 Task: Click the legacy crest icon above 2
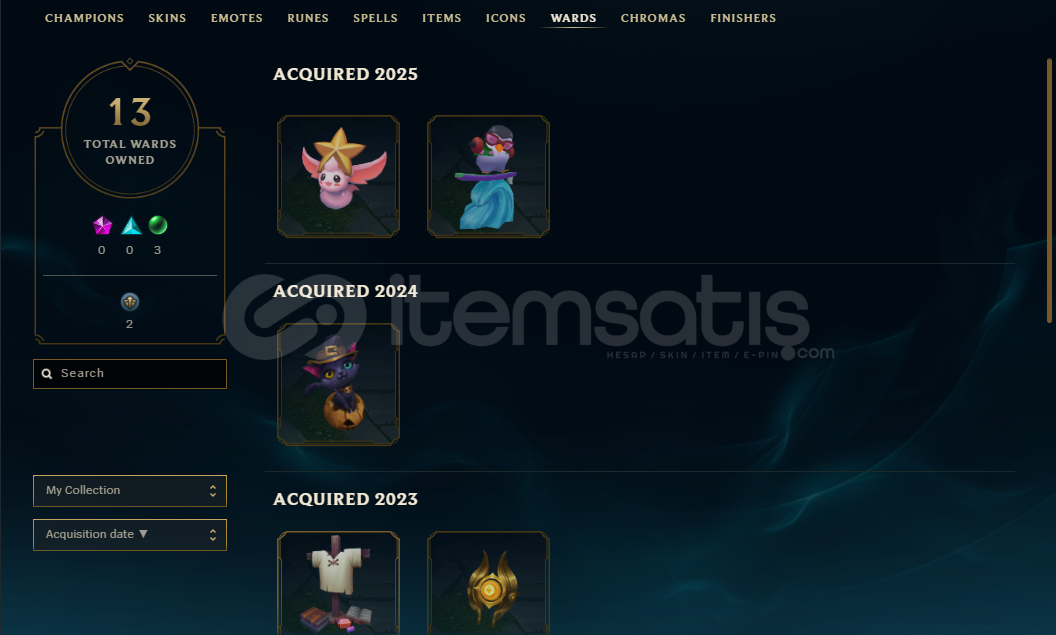130,302
